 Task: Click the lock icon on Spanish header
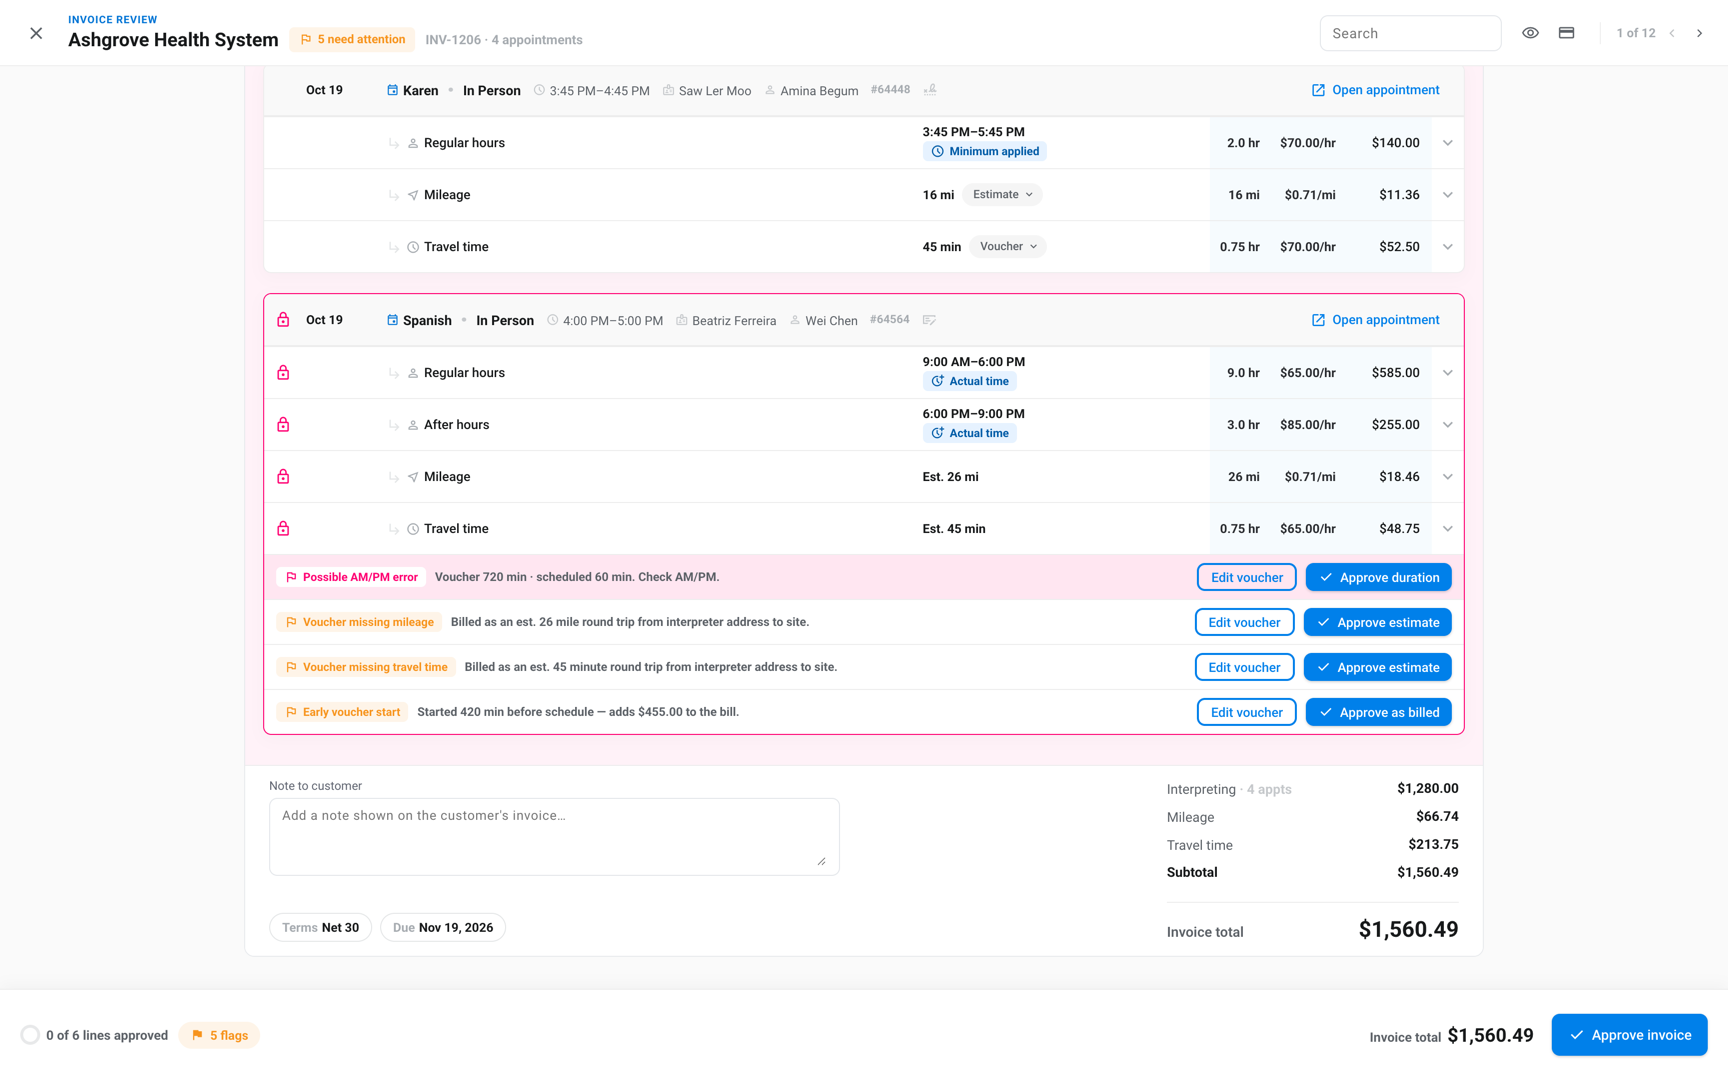[283, 320]
